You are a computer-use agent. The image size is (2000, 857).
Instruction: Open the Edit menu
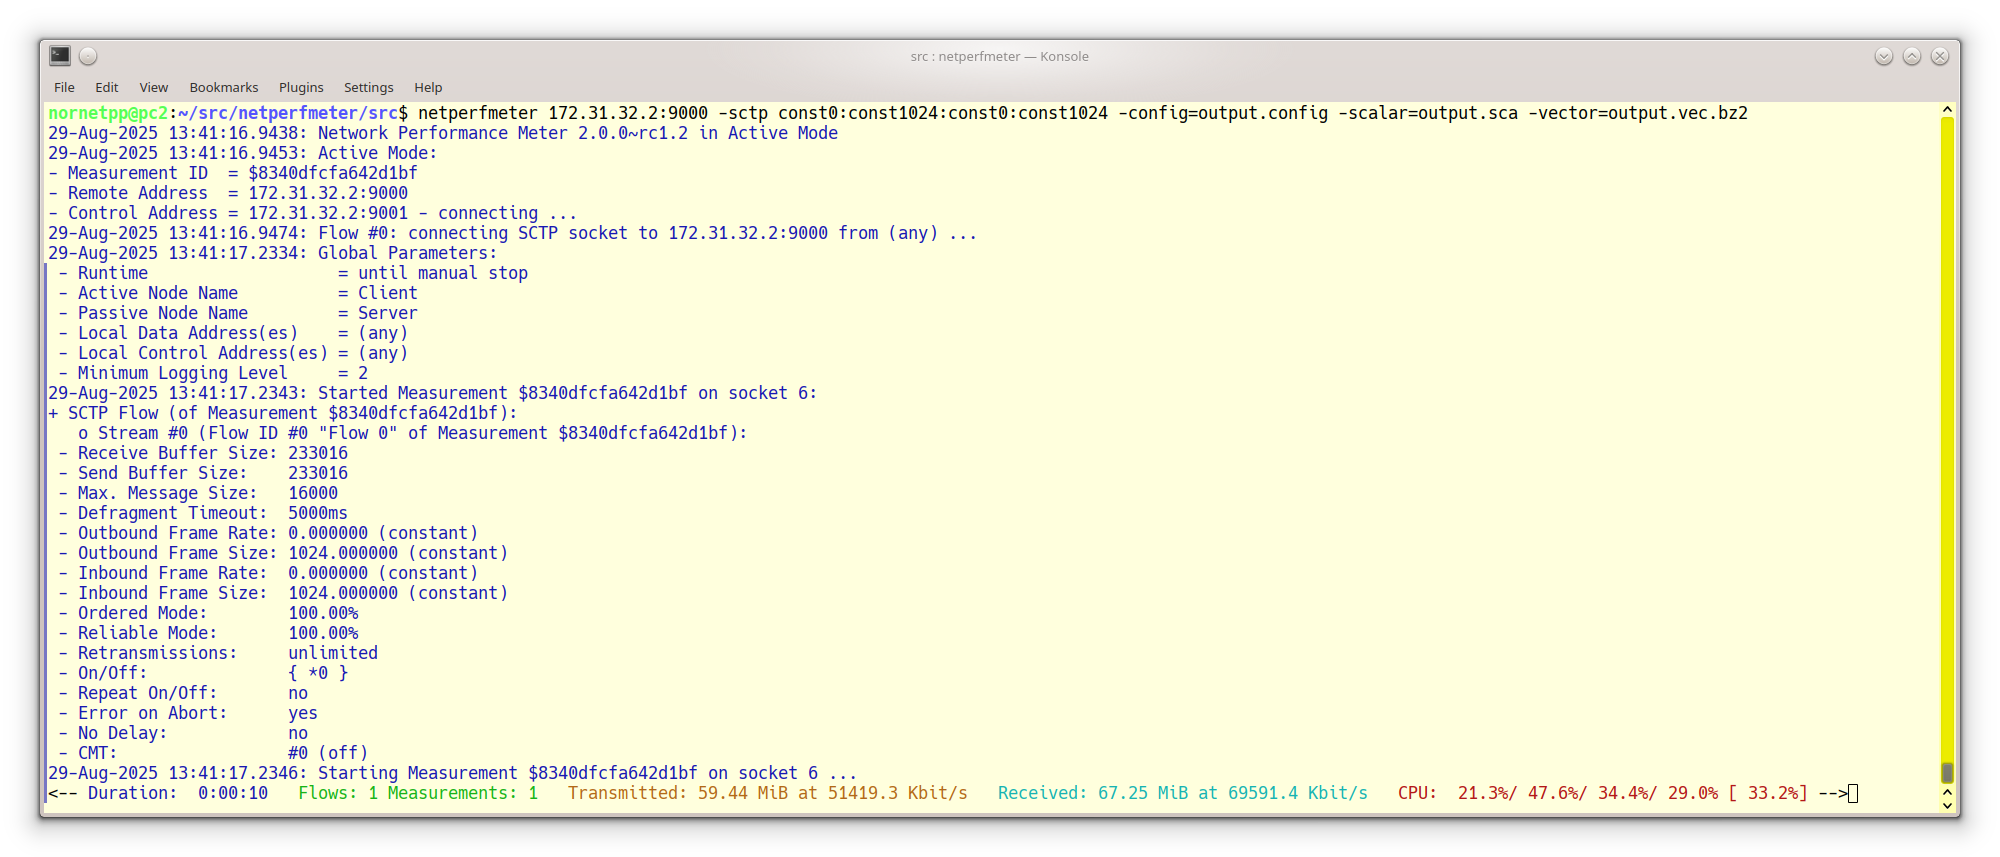(x=106, y=87)
